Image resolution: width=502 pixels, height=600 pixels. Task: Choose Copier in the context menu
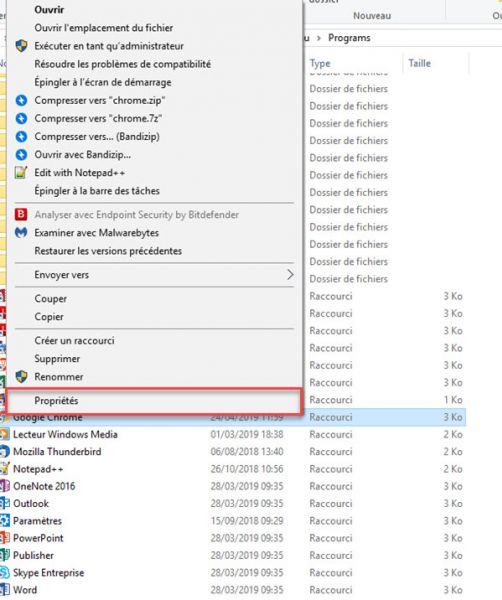[49, 316]
